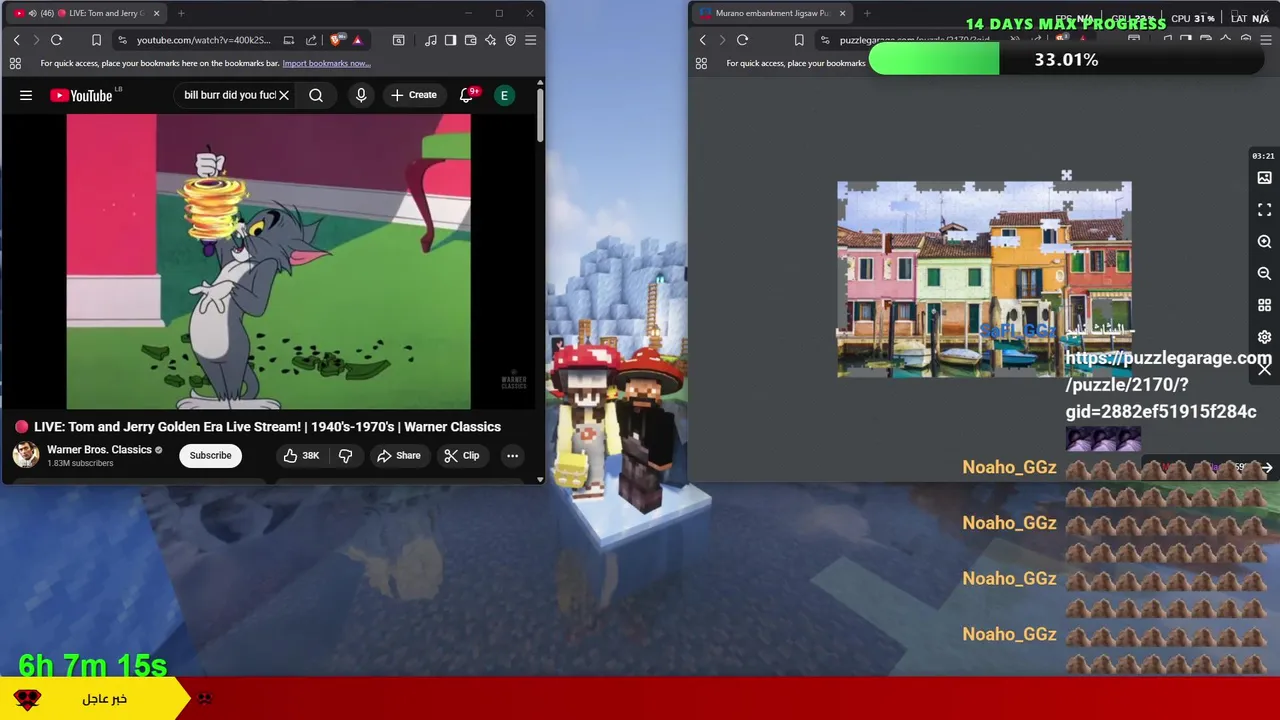Open YouTube notifications bell
The height and width of the screenshot is (720, 1280).
[466, 95]
